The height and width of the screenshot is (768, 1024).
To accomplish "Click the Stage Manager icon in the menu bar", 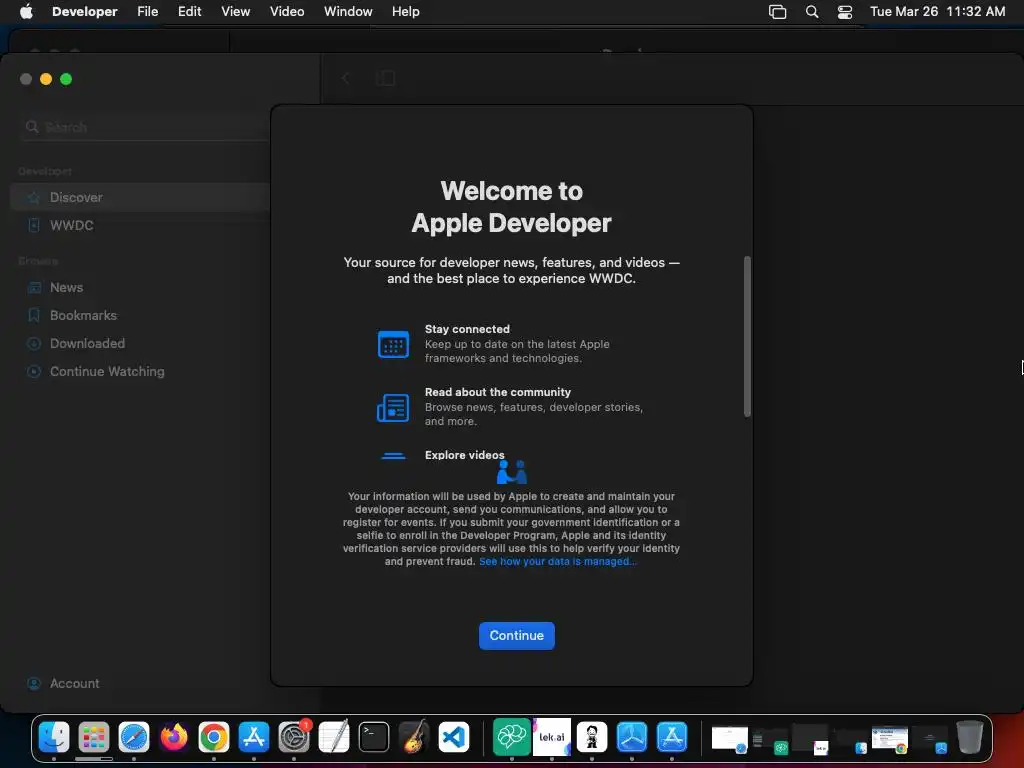I will coord(777,12).
